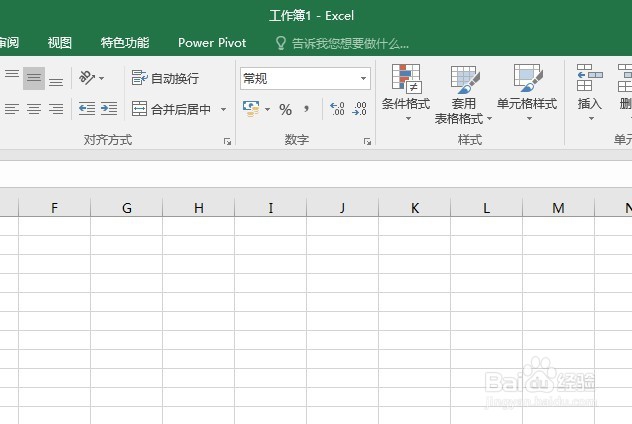Switch to the 特色功能 tab
Image resolution: width=632 pixels, height=424 pixels.
click(125, 43)
